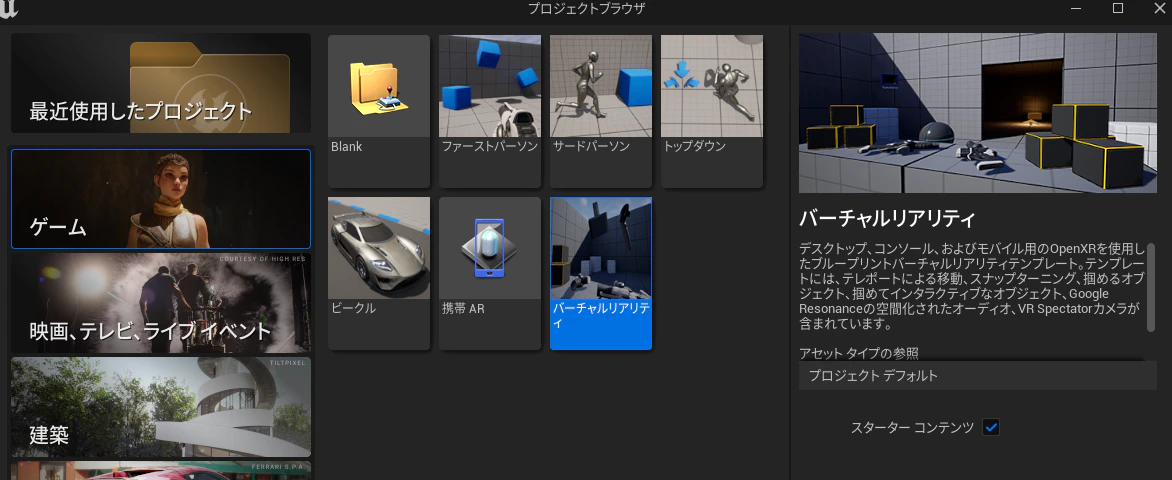Image resolution: width=1172 pixels, height=480 pixels.
Task: Select the Blank project template
Action: point(379,111)
